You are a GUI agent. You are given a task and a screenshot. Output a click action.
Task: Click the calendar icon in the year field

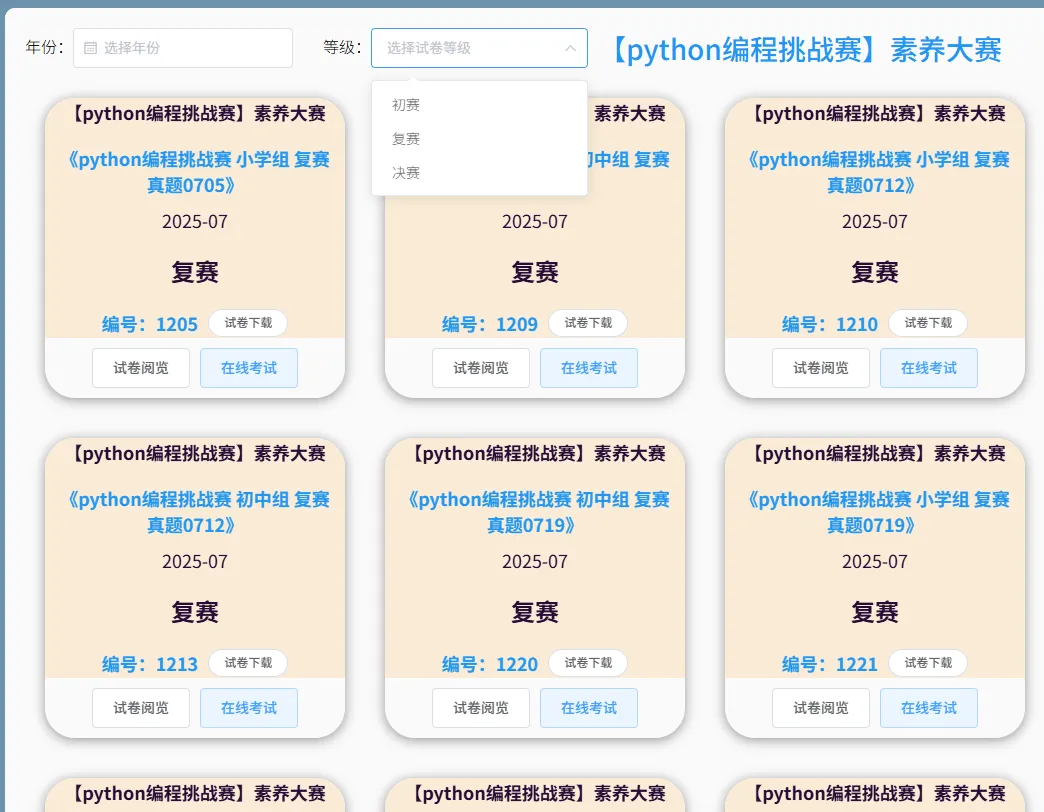coord(92,47)
